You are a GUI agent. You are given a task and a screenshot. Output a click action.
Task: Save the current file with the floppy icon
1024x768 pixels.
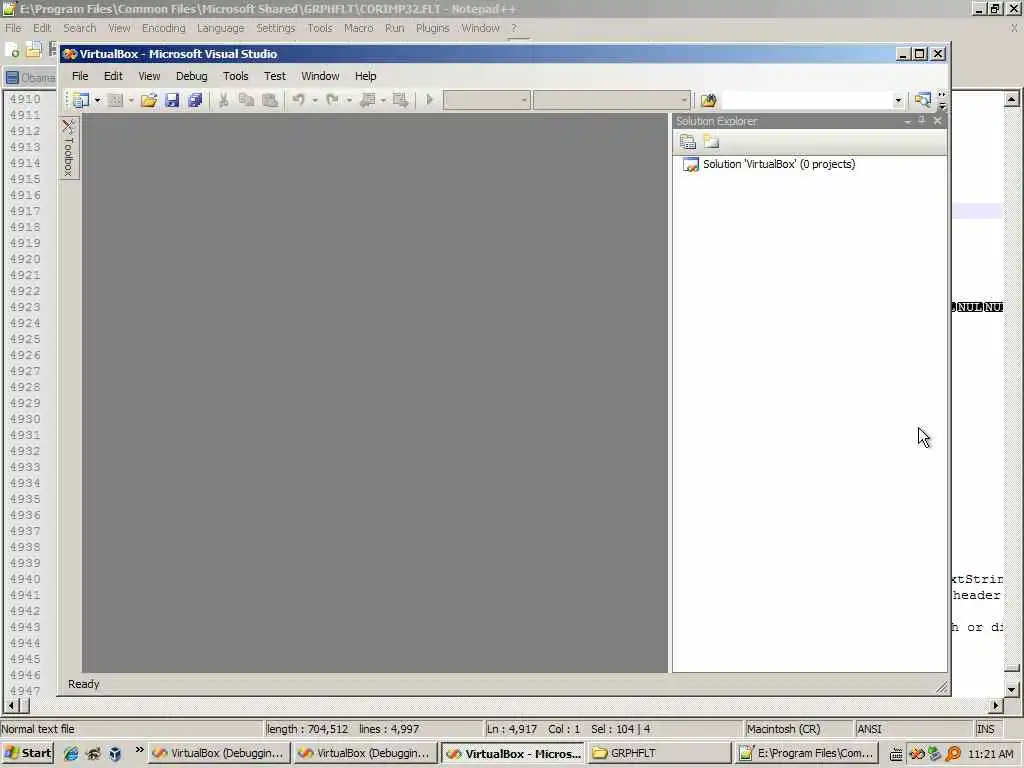pyautogui.click(x=172, y=100)
